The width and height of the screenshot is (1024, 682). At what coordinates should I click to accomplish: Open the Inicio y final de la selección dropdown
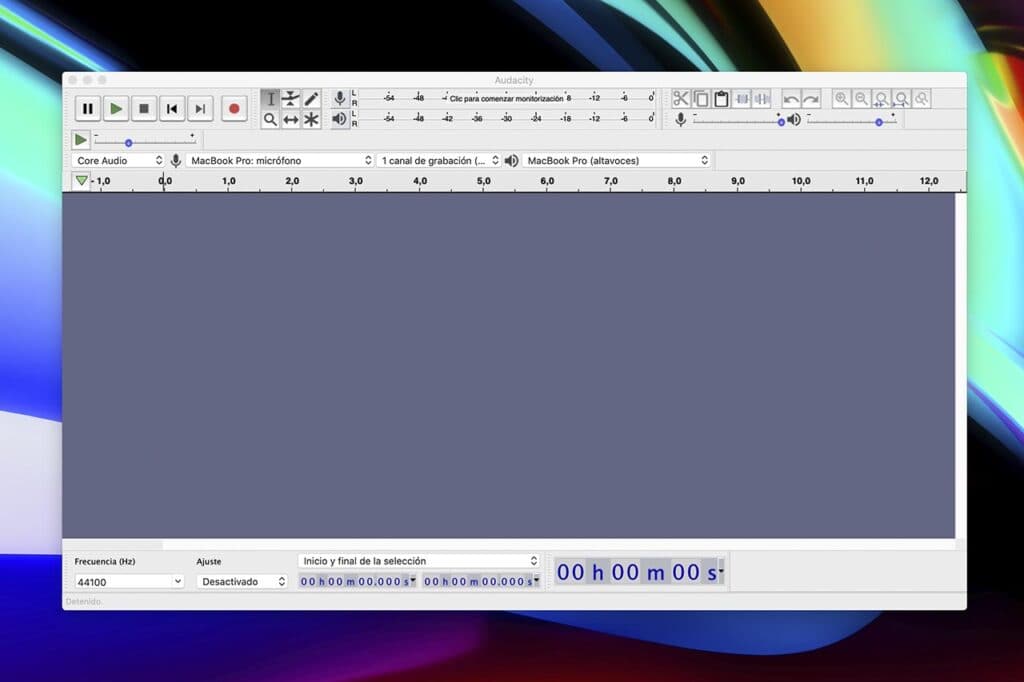click(x=419, y=561)
